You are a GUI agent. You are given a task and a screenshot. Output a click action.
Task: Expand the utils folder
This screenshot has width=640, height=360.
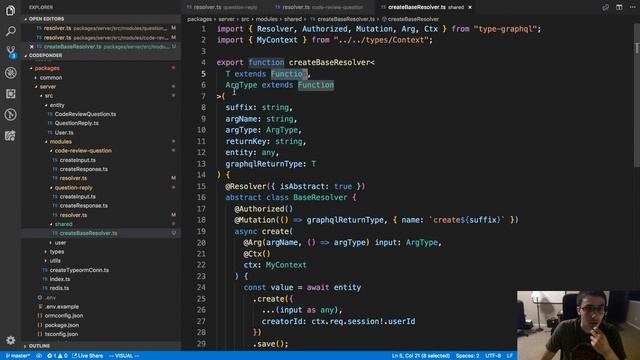55,261
